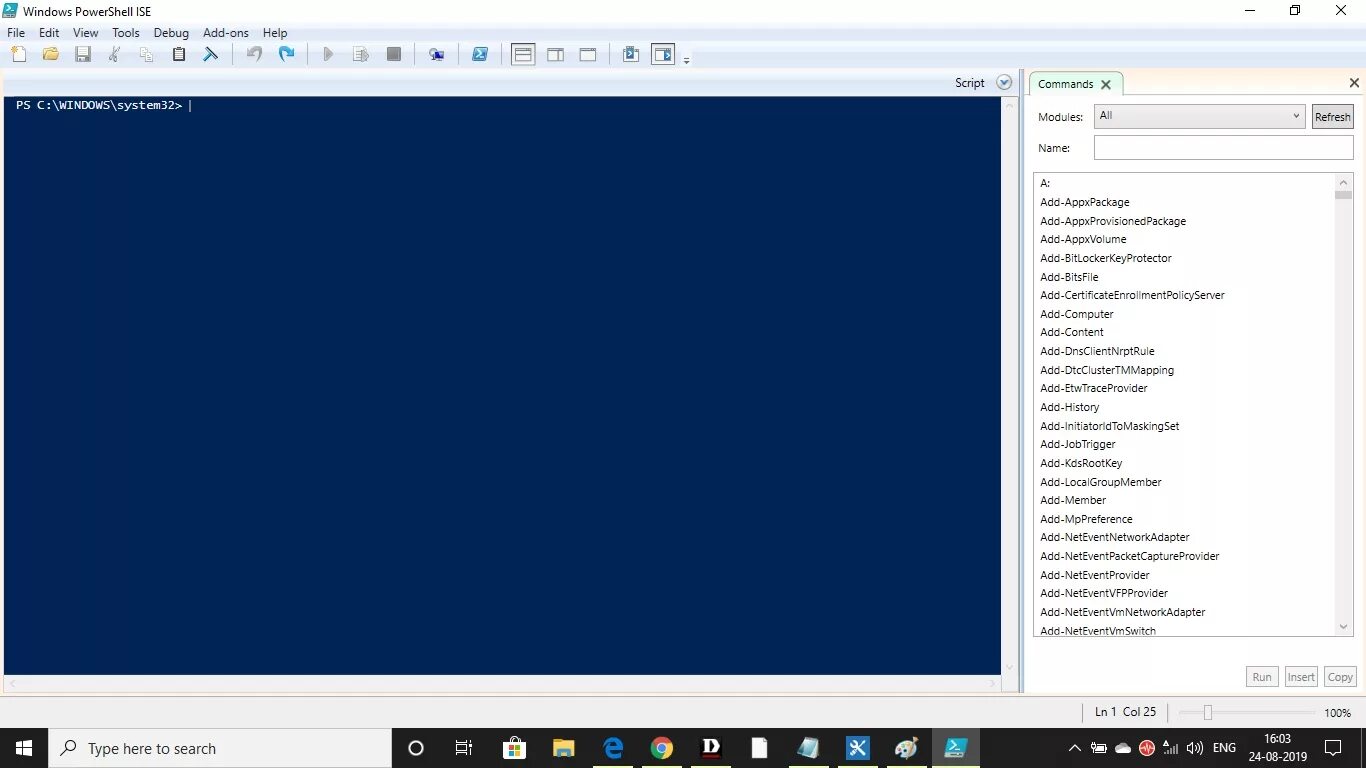
Task: Click the taskbar search box
Action: point(220,748)
